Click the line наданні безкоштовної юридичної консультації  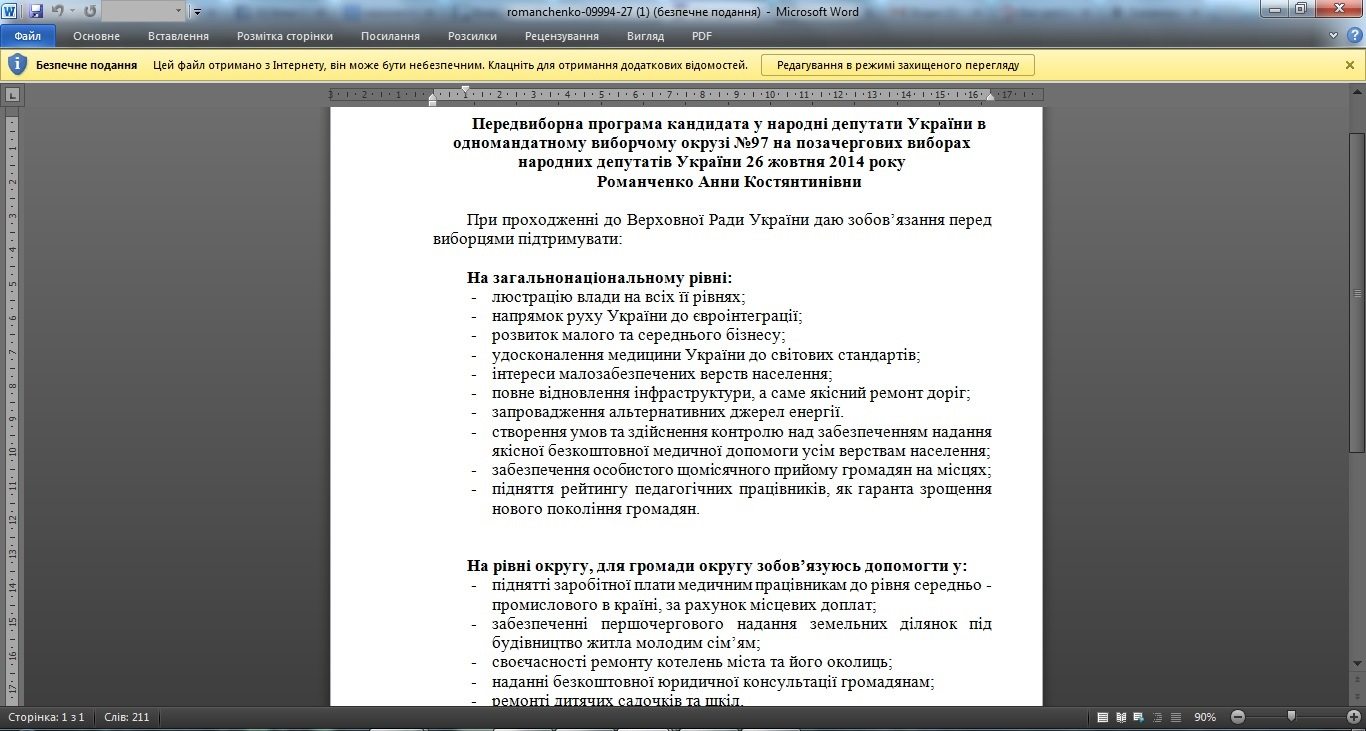(712, 682)
